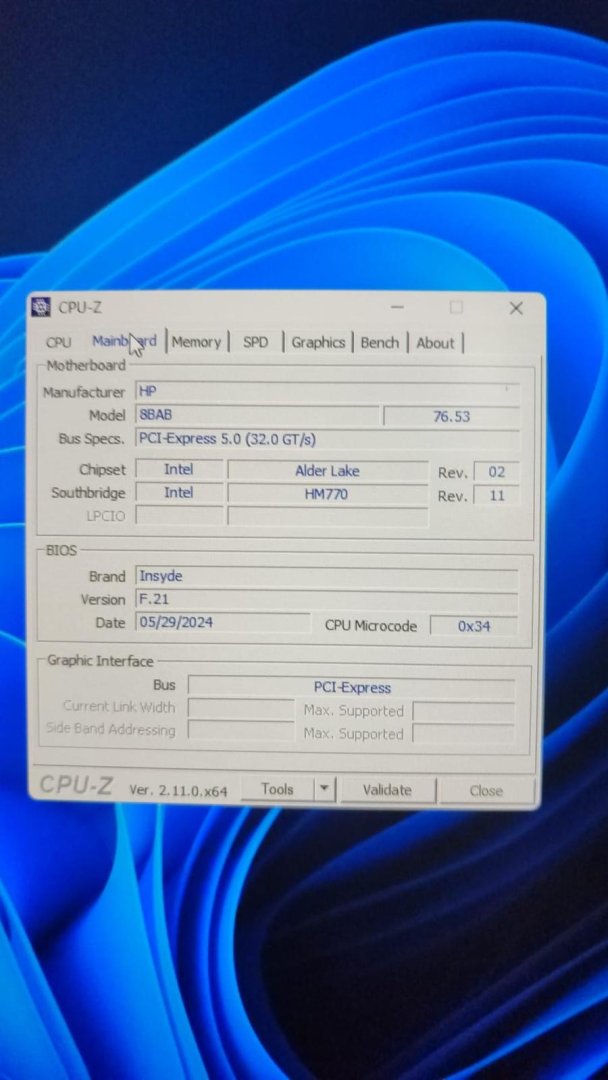Click the Side Band Addressing field

[241, 731]
